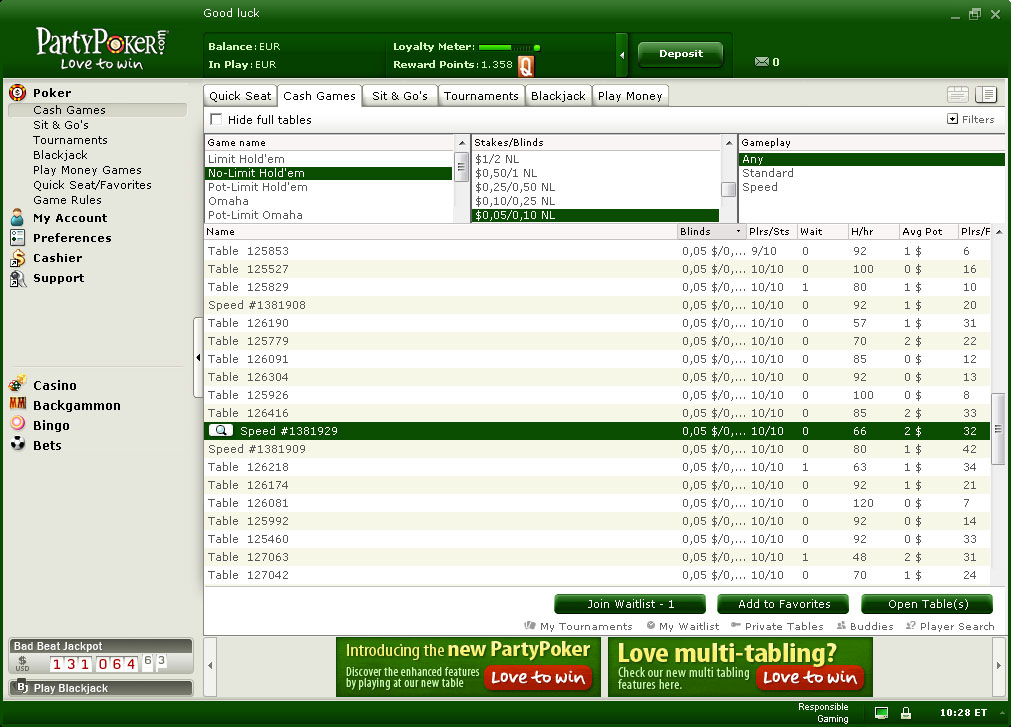Open the Support agent icon
The height and width of the screenshot is (727, 1011).
pyautogui.click(x=17, y=278)
